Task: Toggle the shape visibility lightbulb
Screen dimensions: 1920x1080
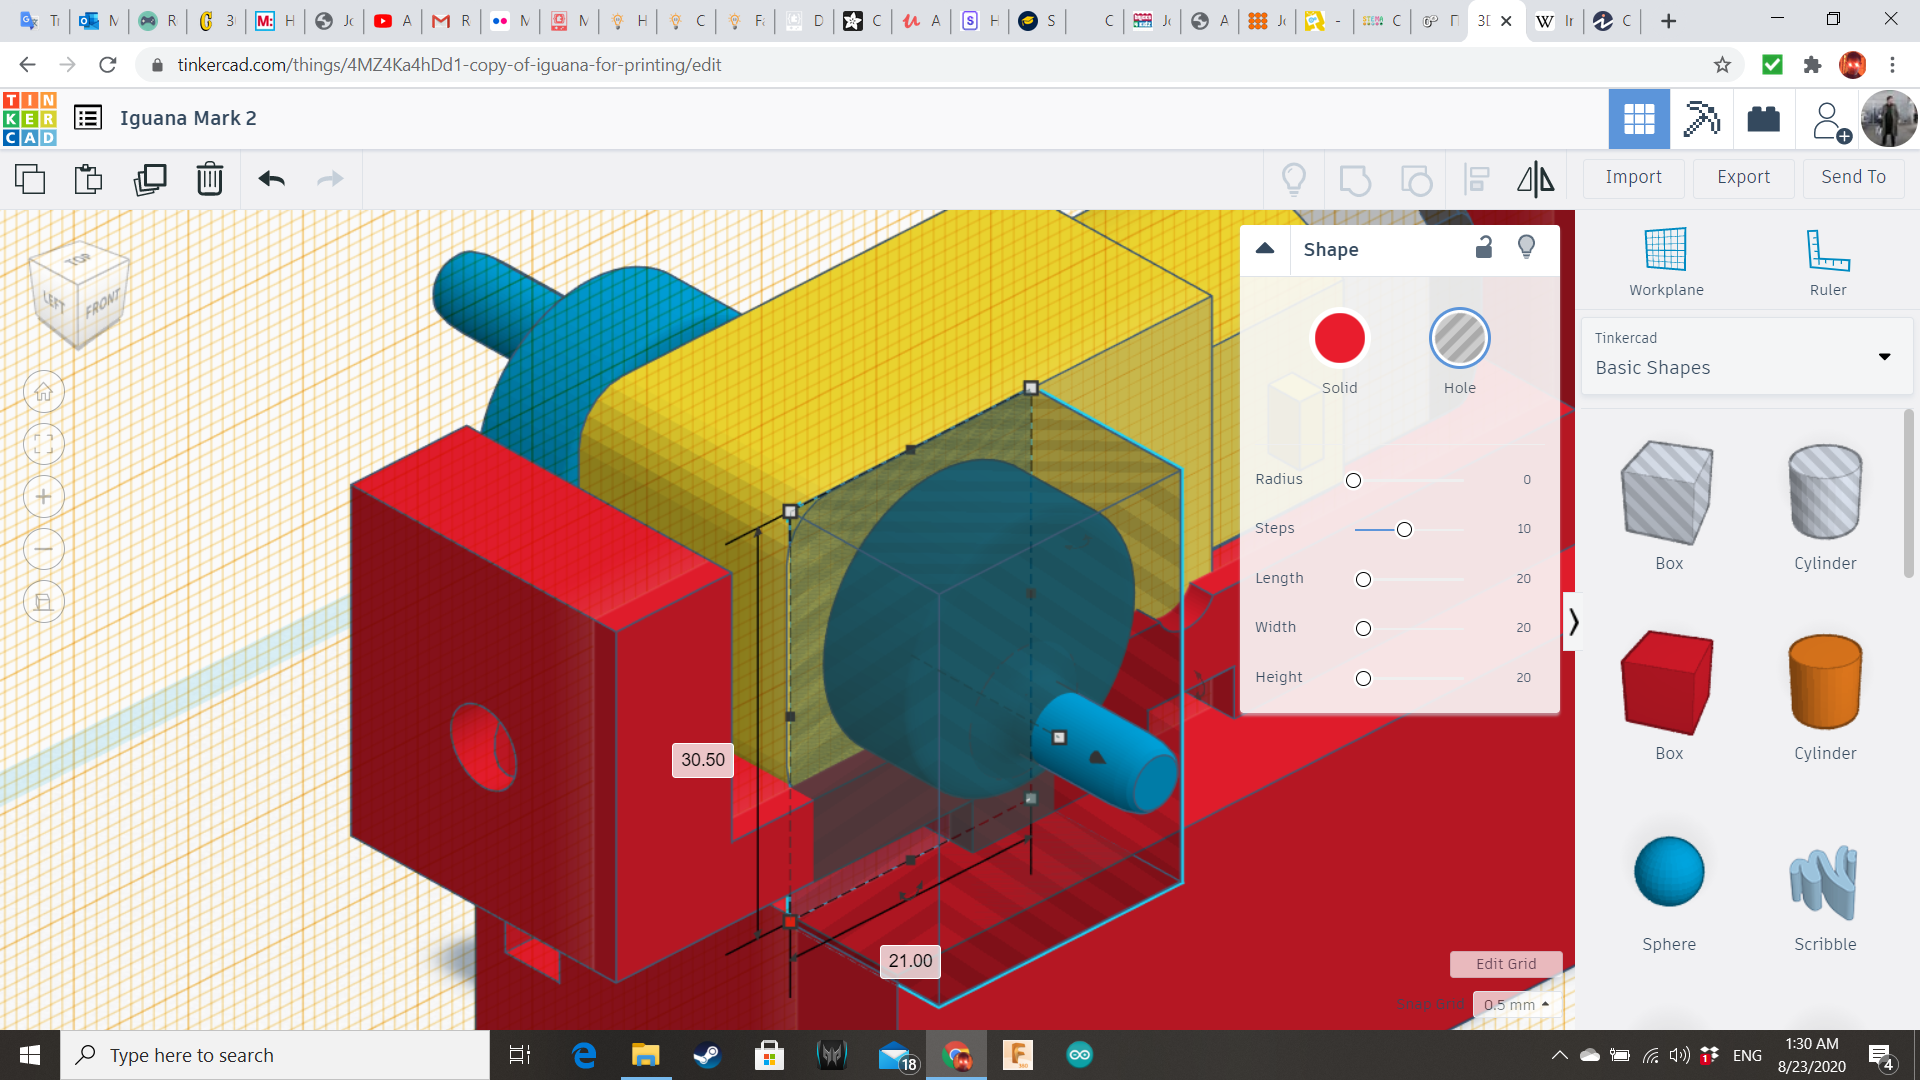Action: tap(1526, 248)
